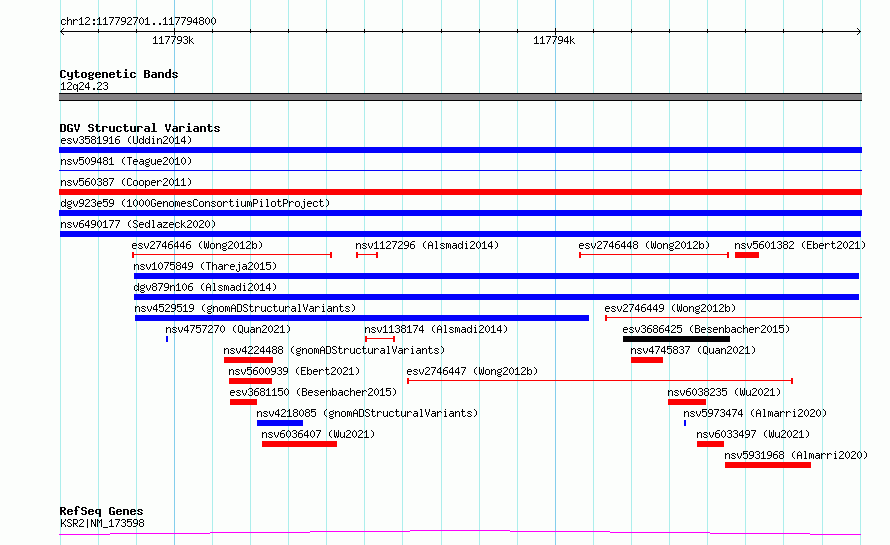Open the esv2746448 (Wong2012b) label
Viewport: 890px width, 545px height.
click(644, 245)
